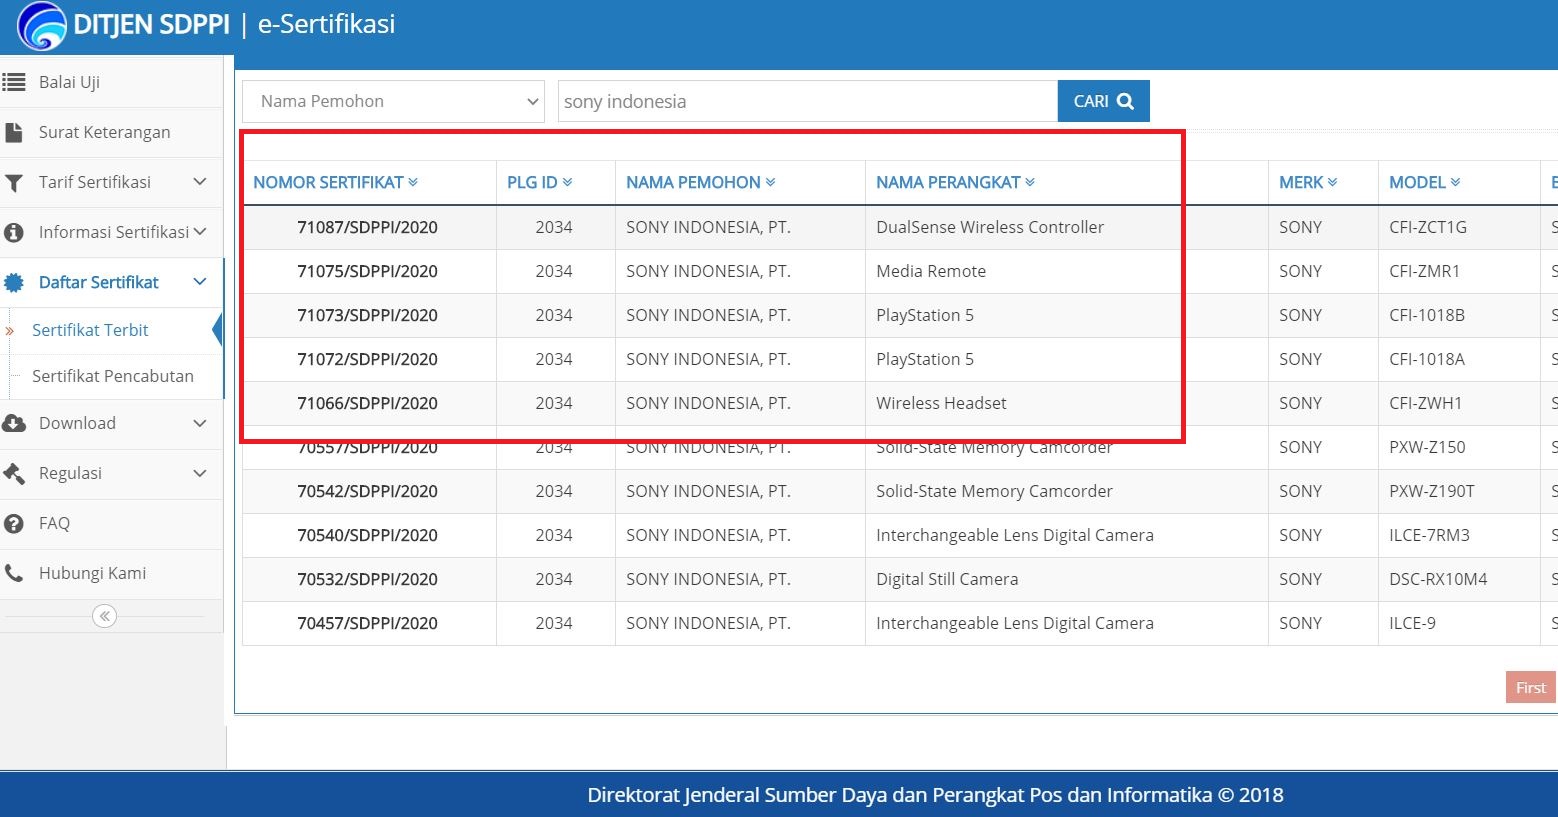Collapse the Daftar Sertifikat menu chevron
1558x817 pixels.
click(x=200, y=282)
